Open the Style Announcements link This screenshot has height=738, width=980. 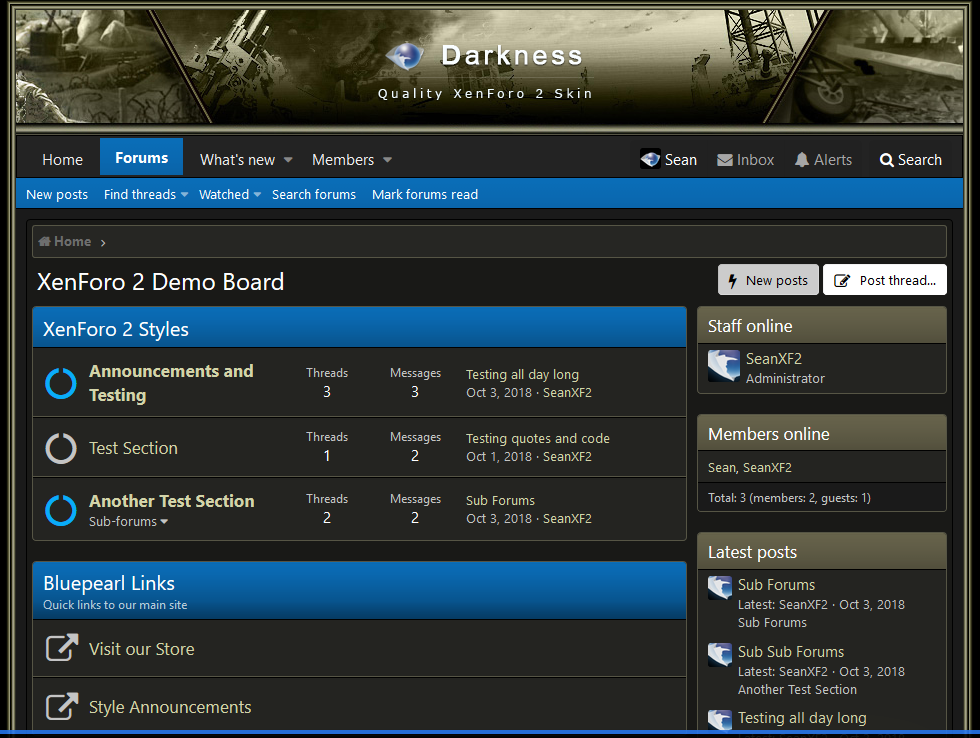[169, 707]
